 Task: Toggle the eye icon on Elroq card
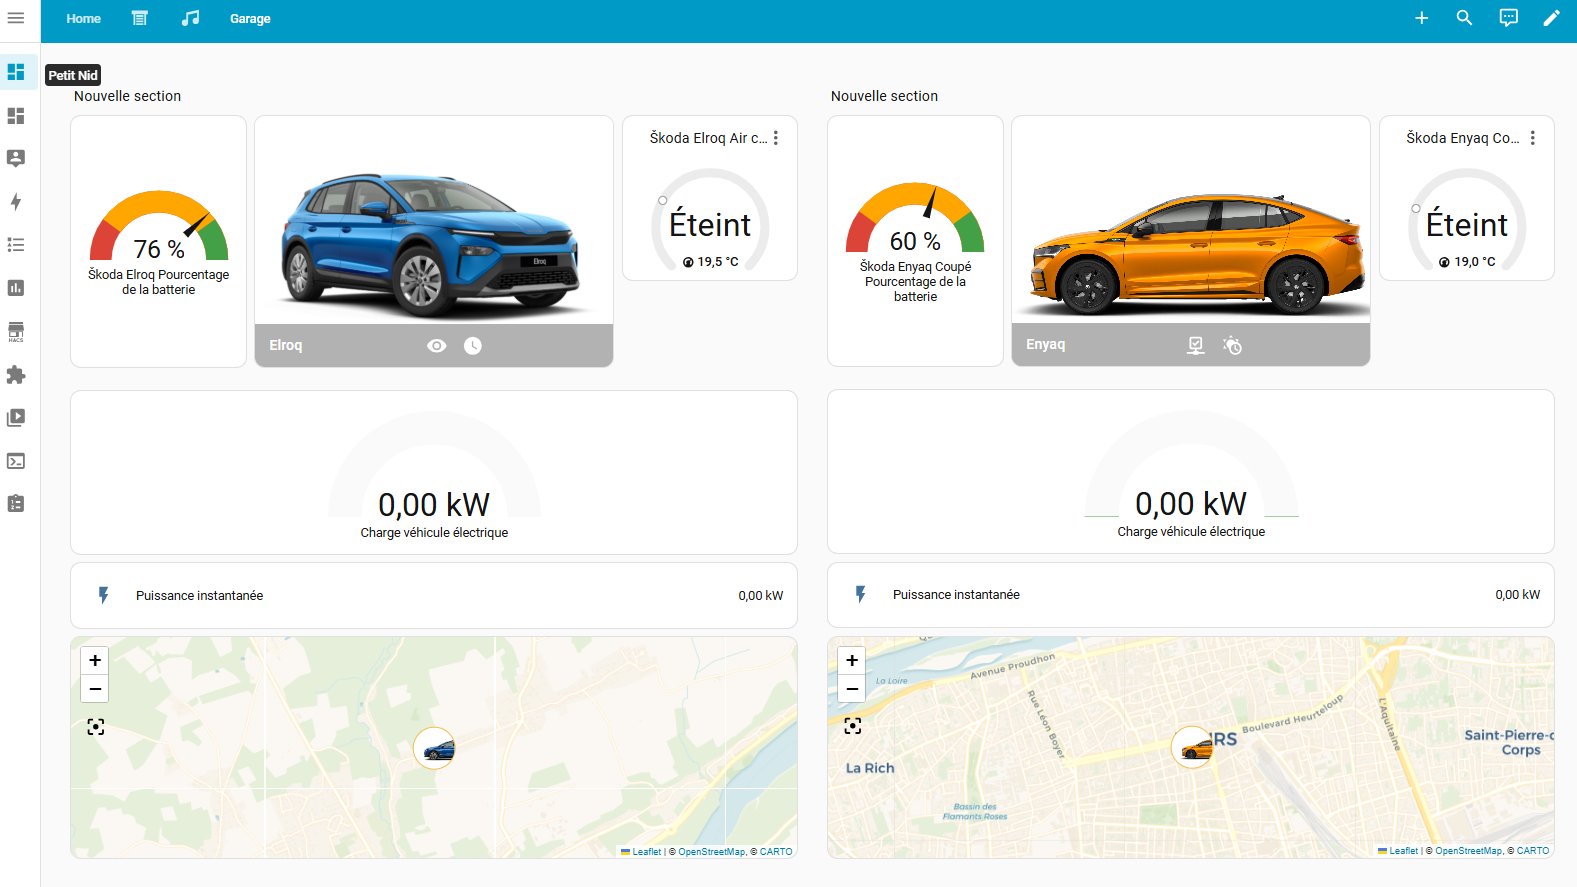437,346
